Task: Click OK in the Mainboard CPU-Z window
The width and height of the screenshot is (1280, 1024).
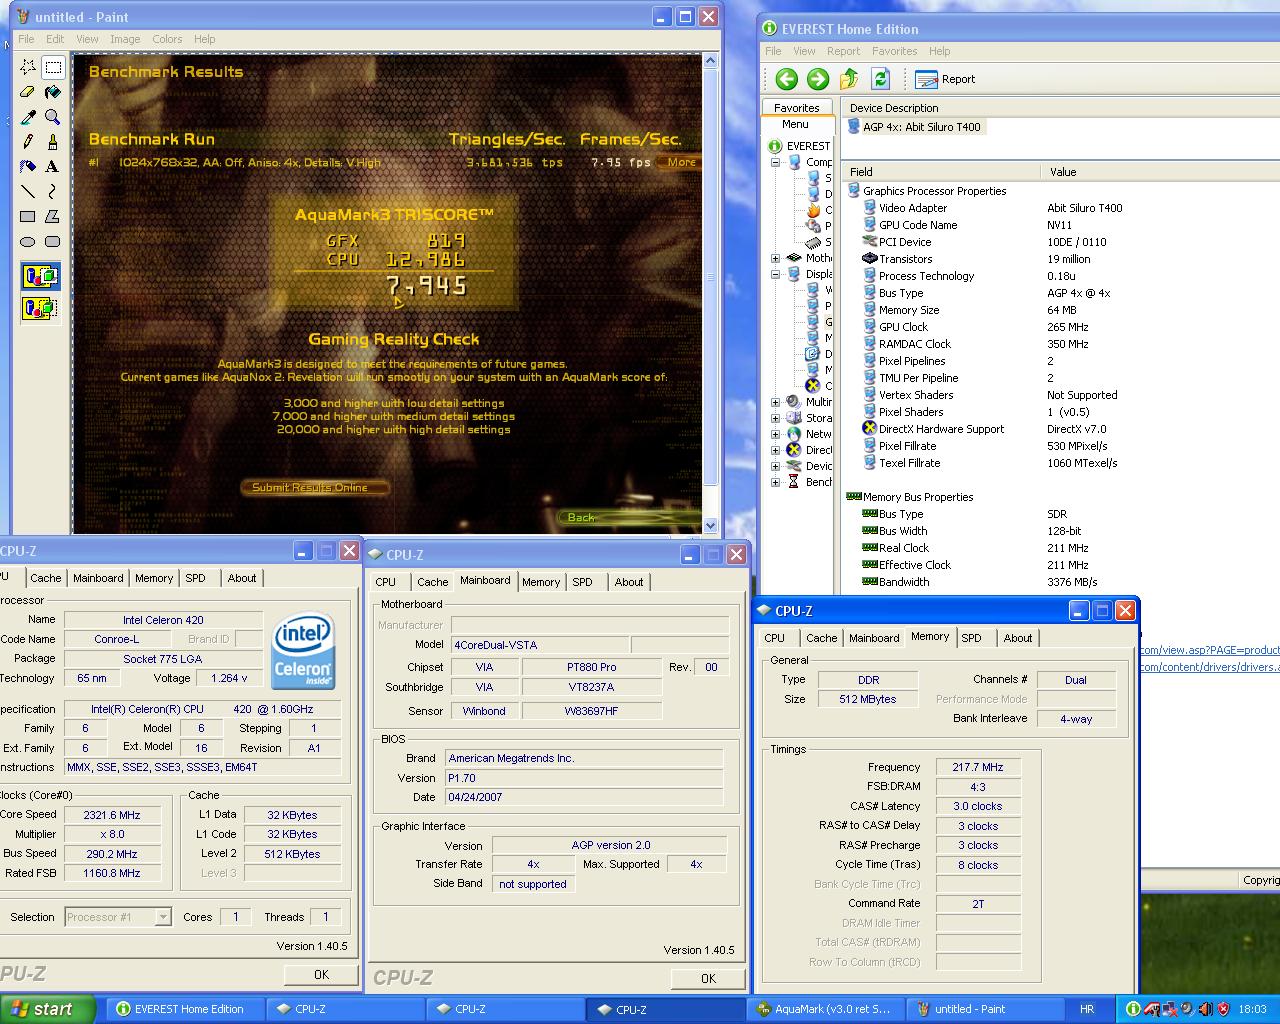Action: [708, 978]
